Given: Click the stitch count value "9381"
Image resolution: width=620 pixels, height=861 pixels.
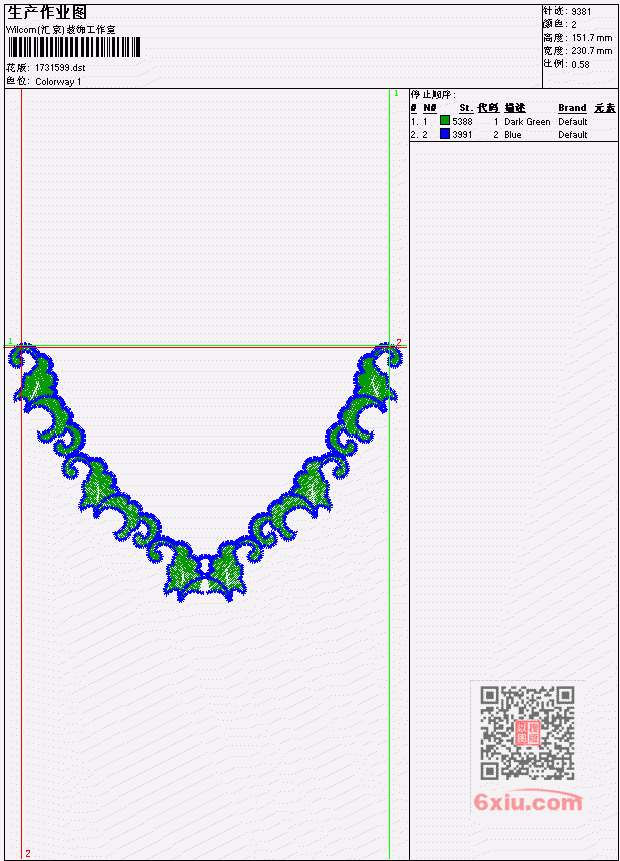Looking at the screenshot, I should click(x=581, y=12).
